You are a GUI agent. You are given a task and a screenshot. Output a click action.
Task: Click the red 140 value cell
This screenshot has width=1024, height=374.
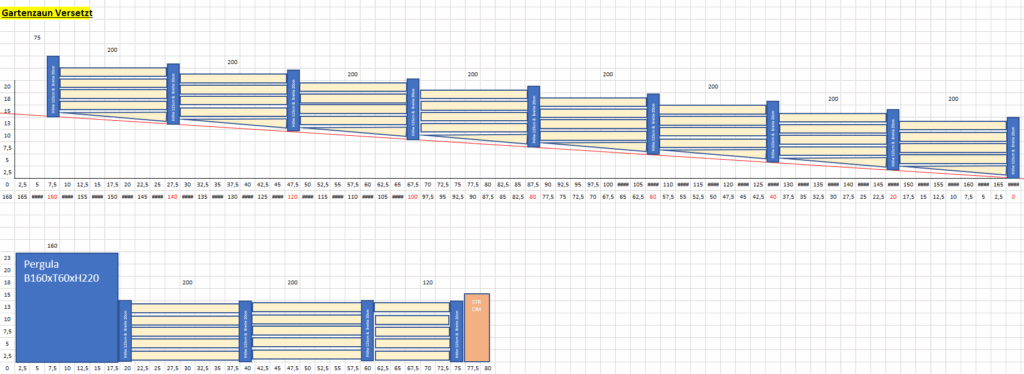click(172, 196)
